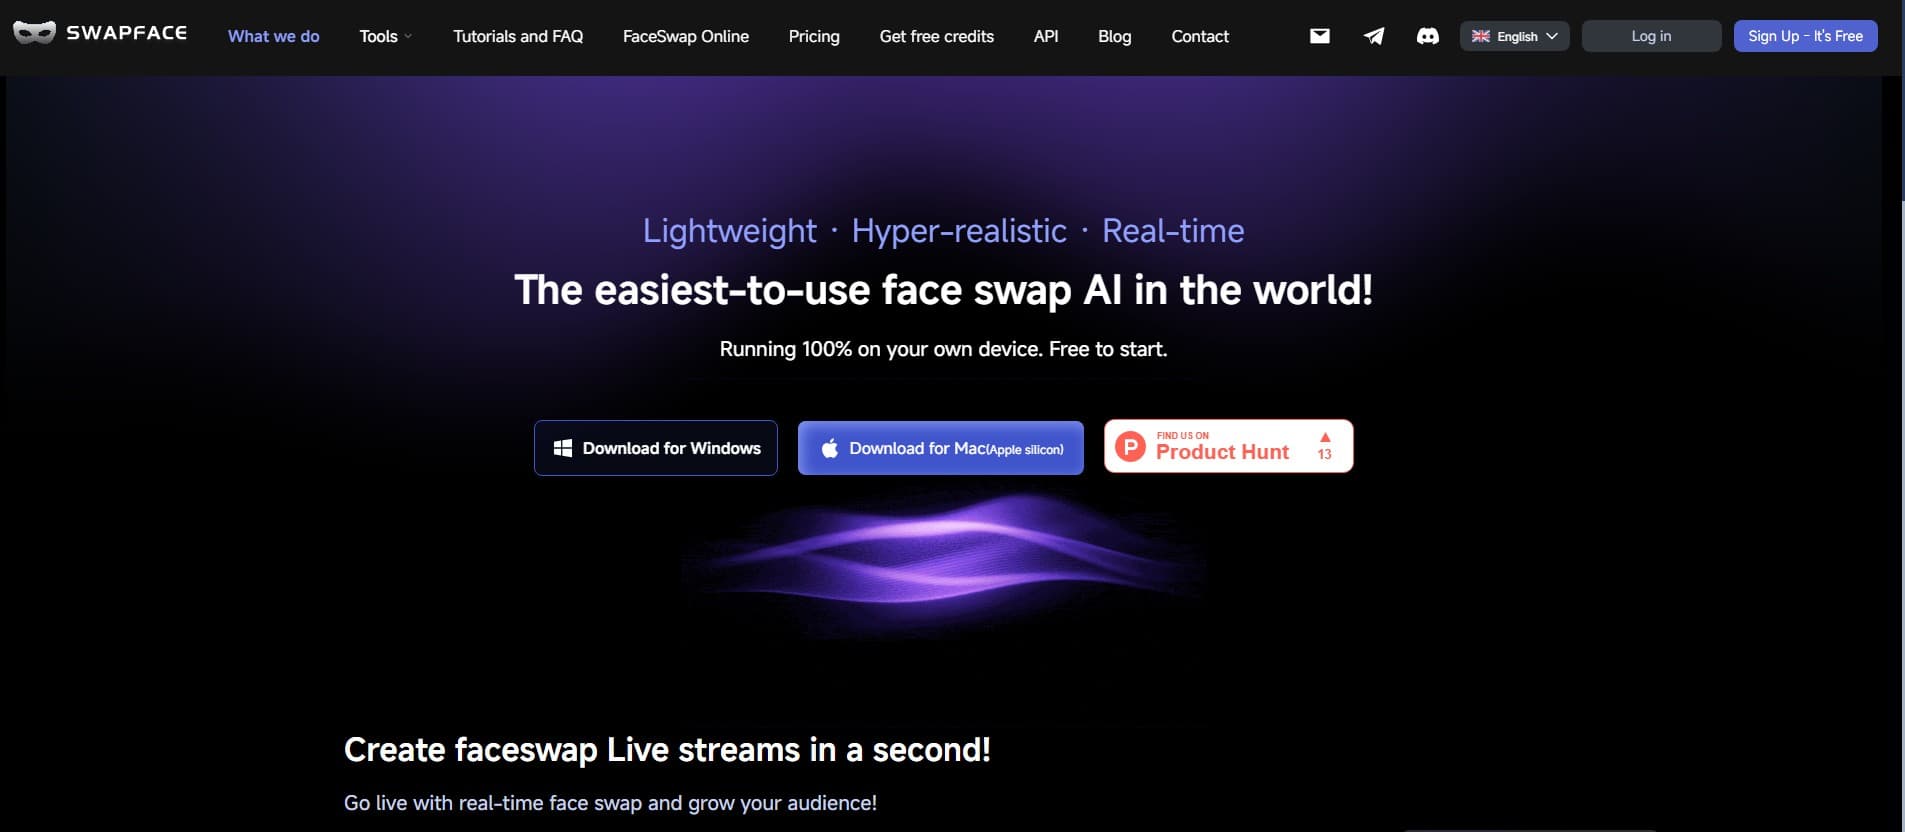Screen dimensions: 1905x832
Task: Click the headline 'The easiest-to-use face swap AI in the world!'
Action: (943, 290)
